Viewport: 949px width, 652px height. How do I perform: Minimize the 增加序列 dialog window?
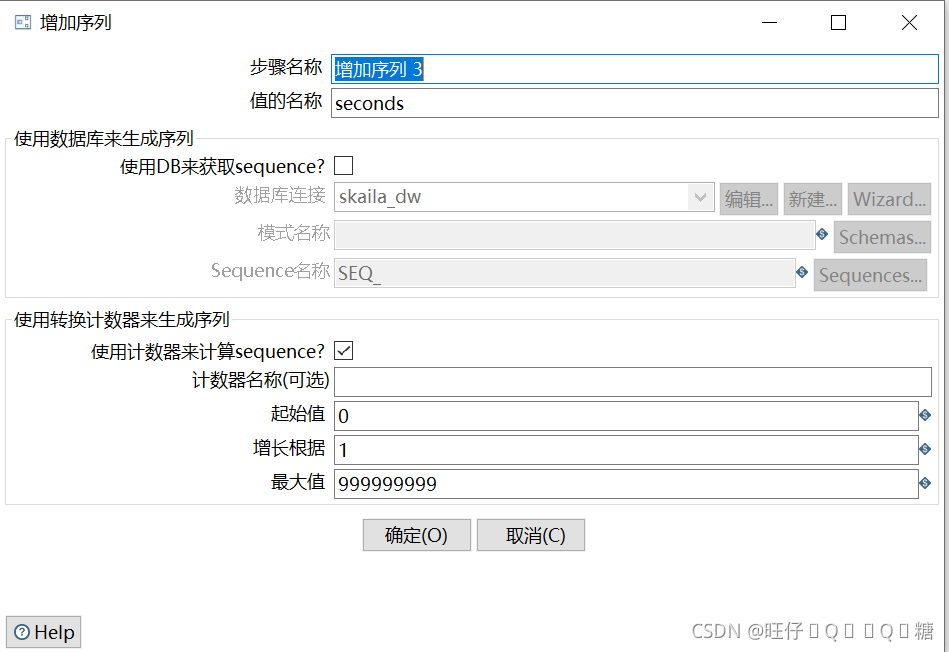point(769,23)
